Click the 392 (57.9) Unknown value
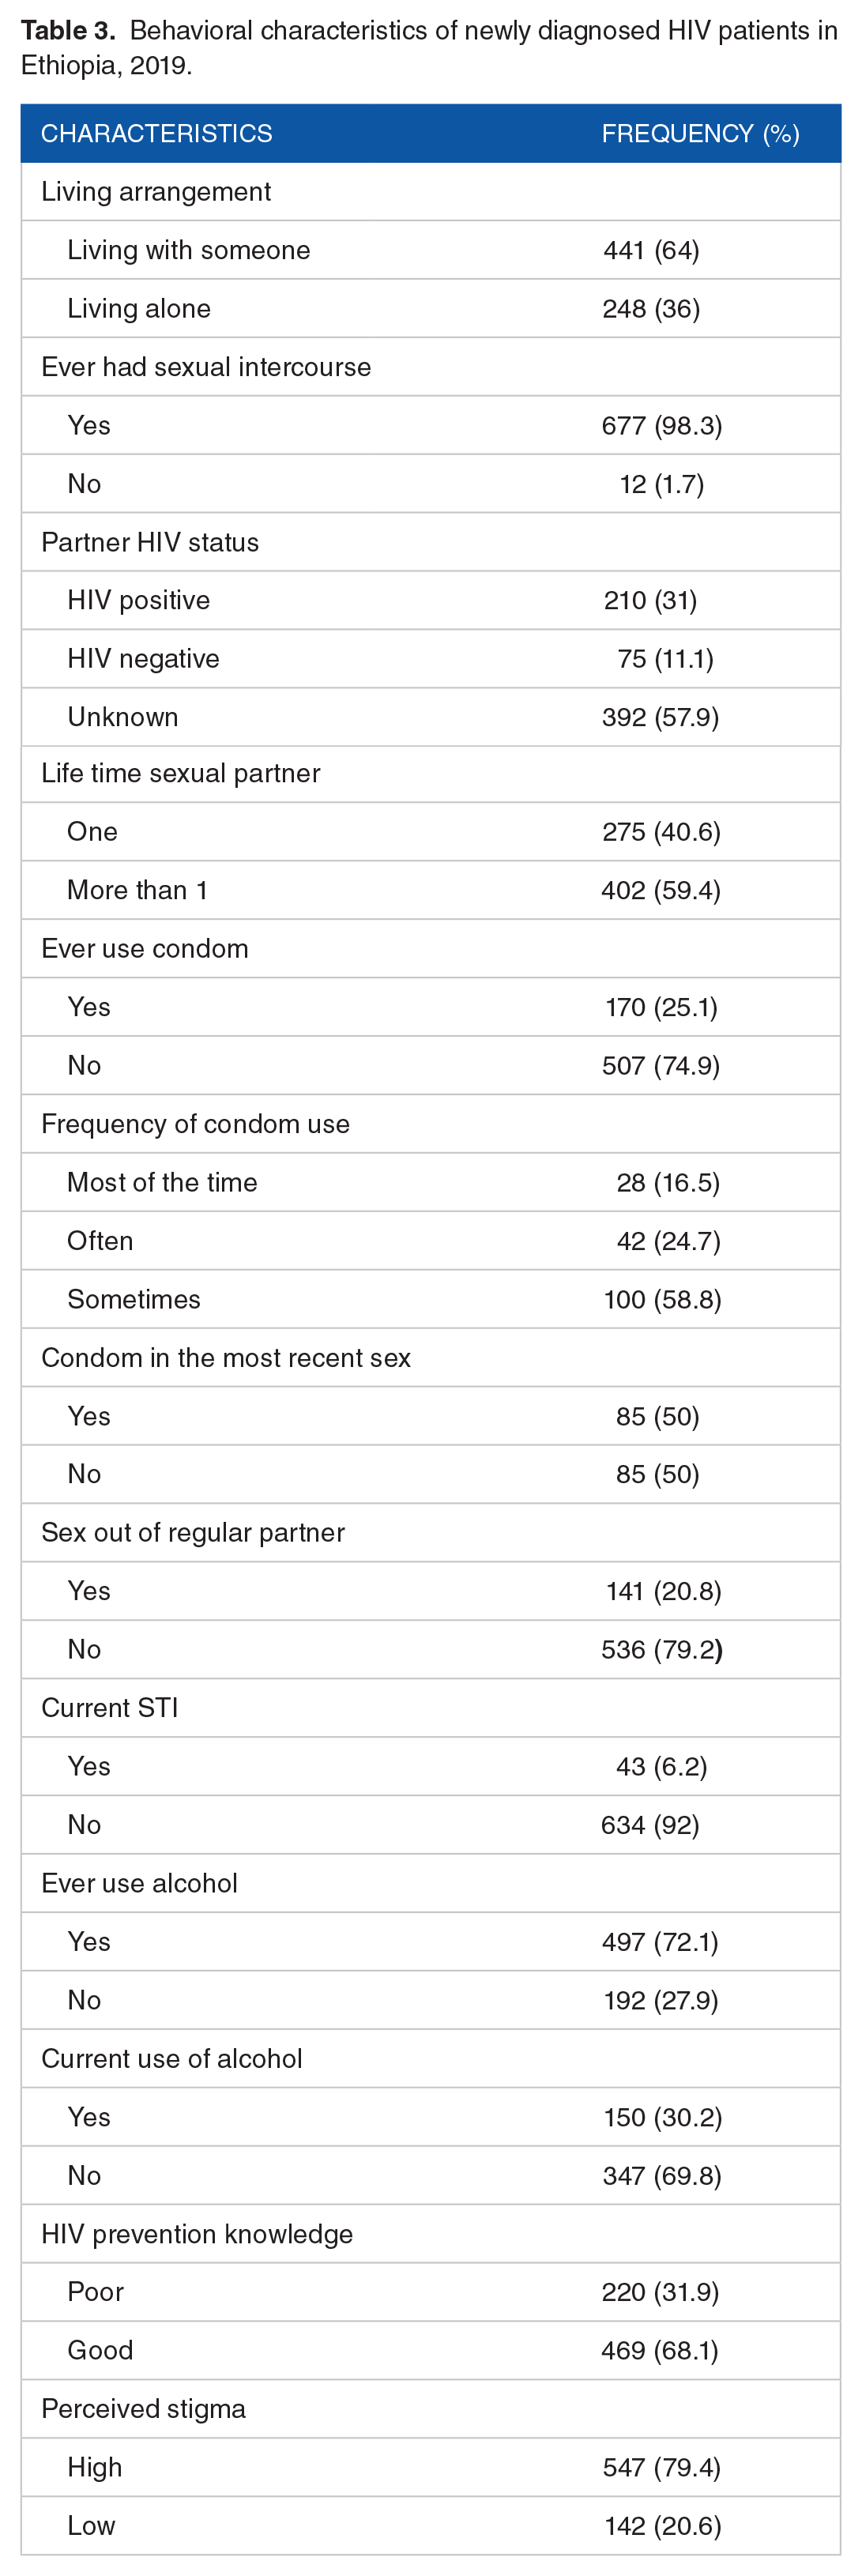 (x=660, y=717)
